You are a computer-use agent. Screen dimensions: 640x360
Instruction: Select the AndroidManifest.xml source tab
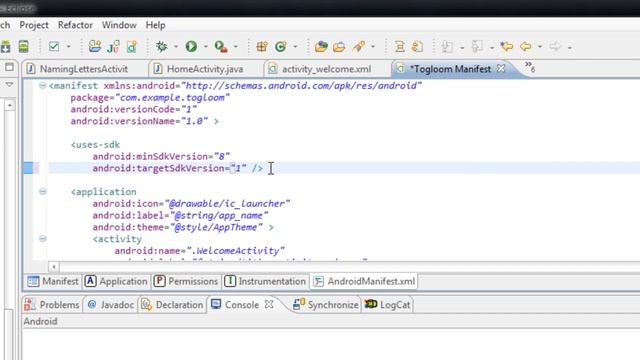pos(364,281)
